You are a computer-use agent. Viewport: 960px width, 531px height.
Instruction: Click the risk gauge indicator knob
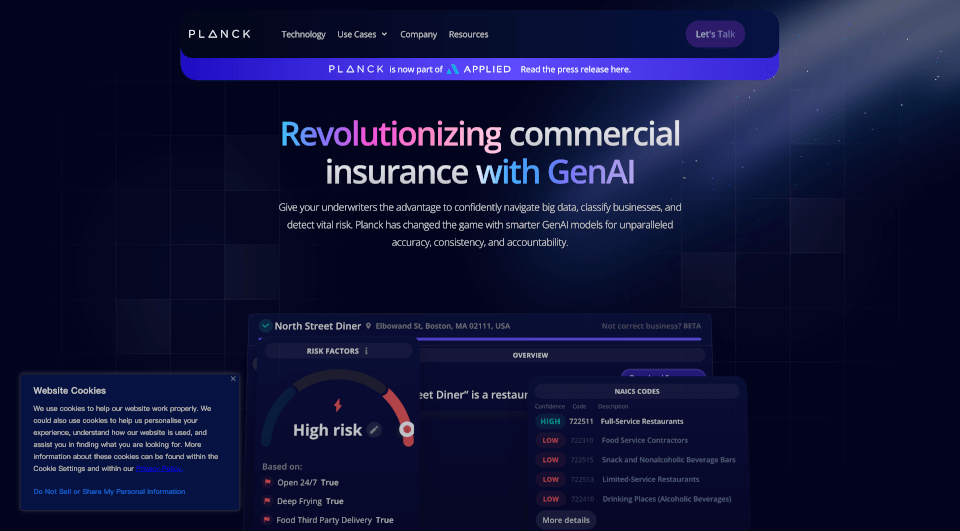(x=407, y=429)
